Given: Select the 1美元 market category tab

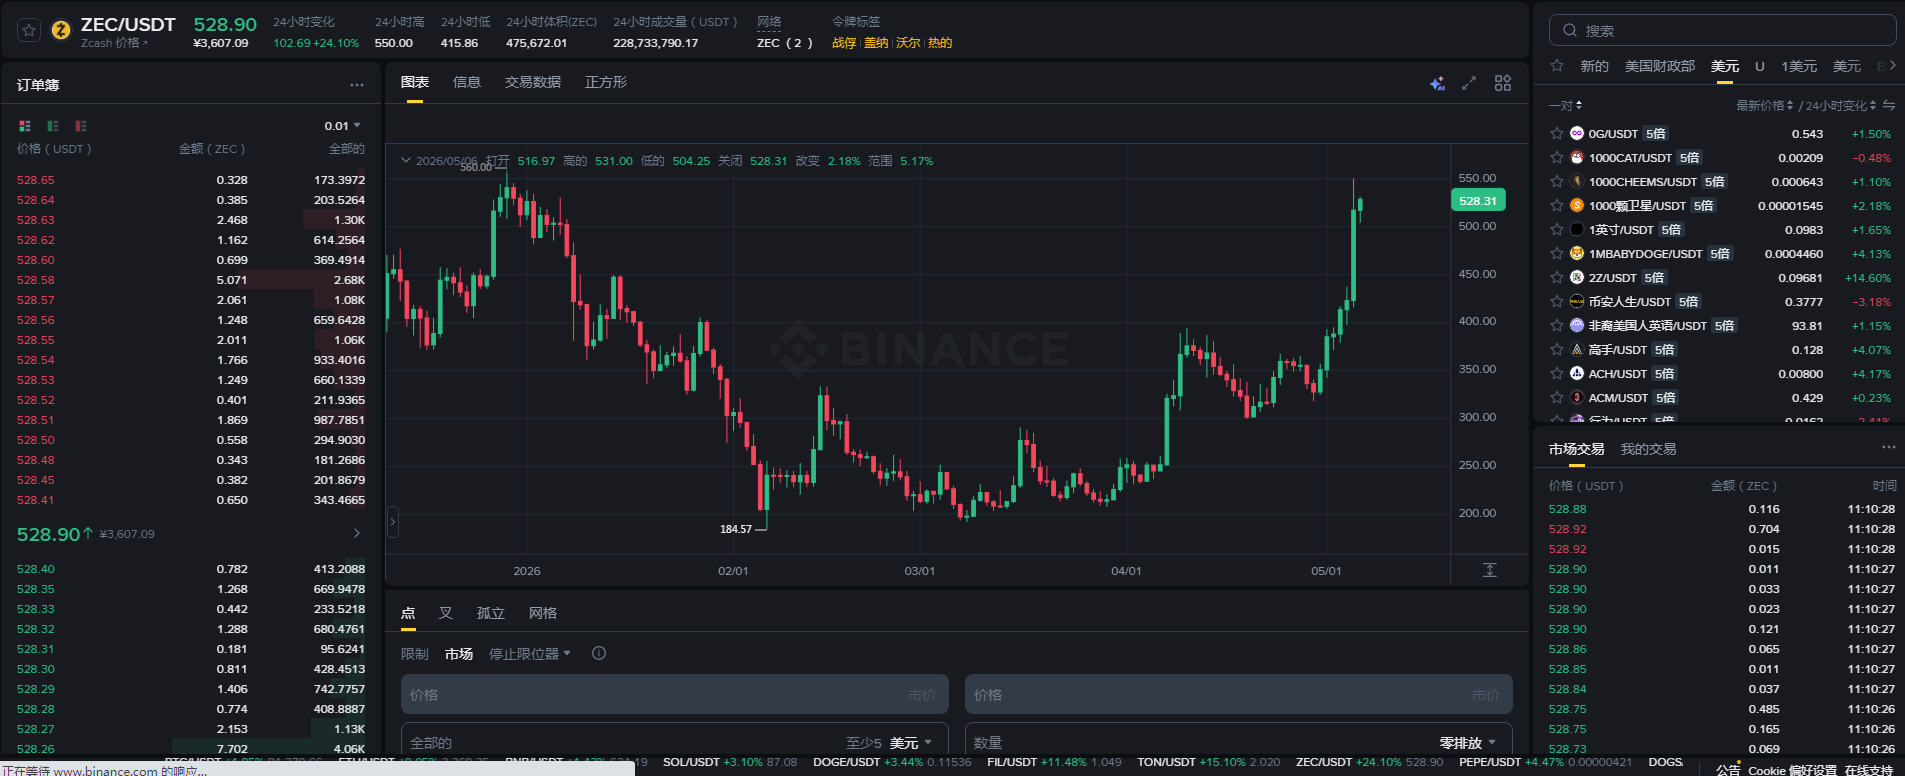Looking at the screenshot, I should [1799, 66].
